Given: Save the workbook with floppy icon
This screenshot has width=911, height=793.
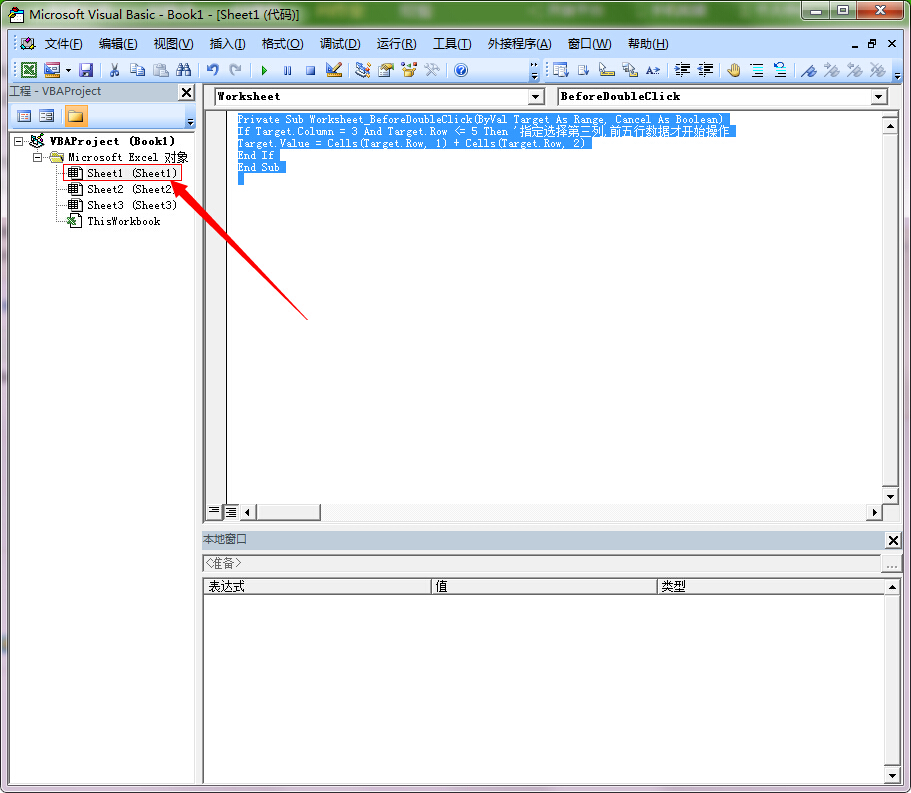Looking at the screenshot, I should (86, 70).
